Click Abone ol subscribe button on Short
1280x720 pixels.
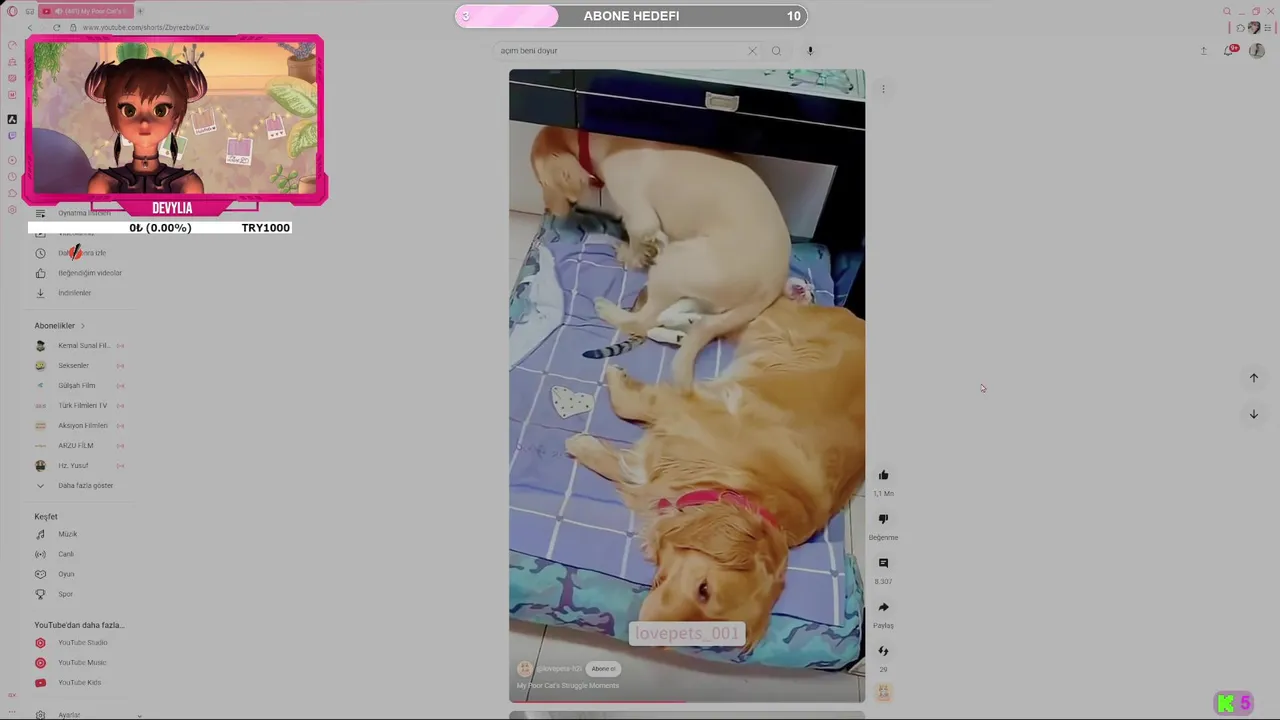603,669
